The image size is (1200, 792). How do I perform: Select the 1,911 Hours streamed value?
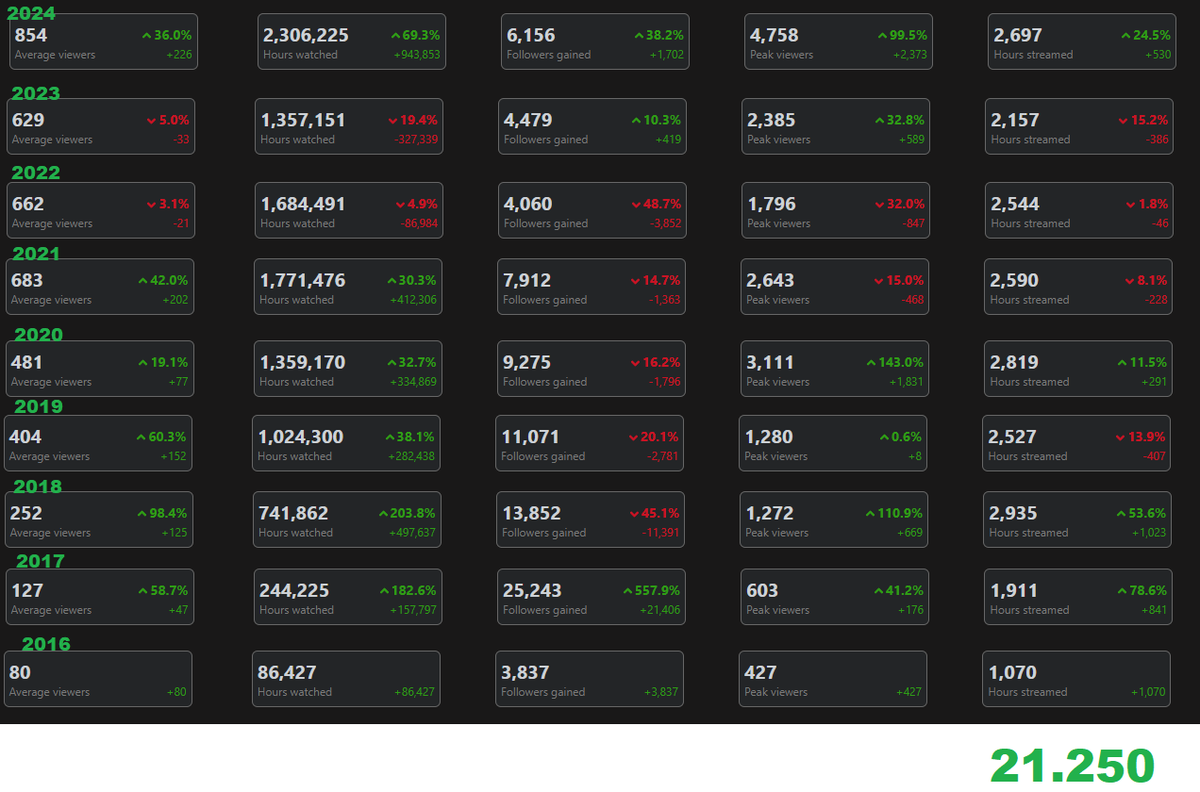coord(1014,591)
